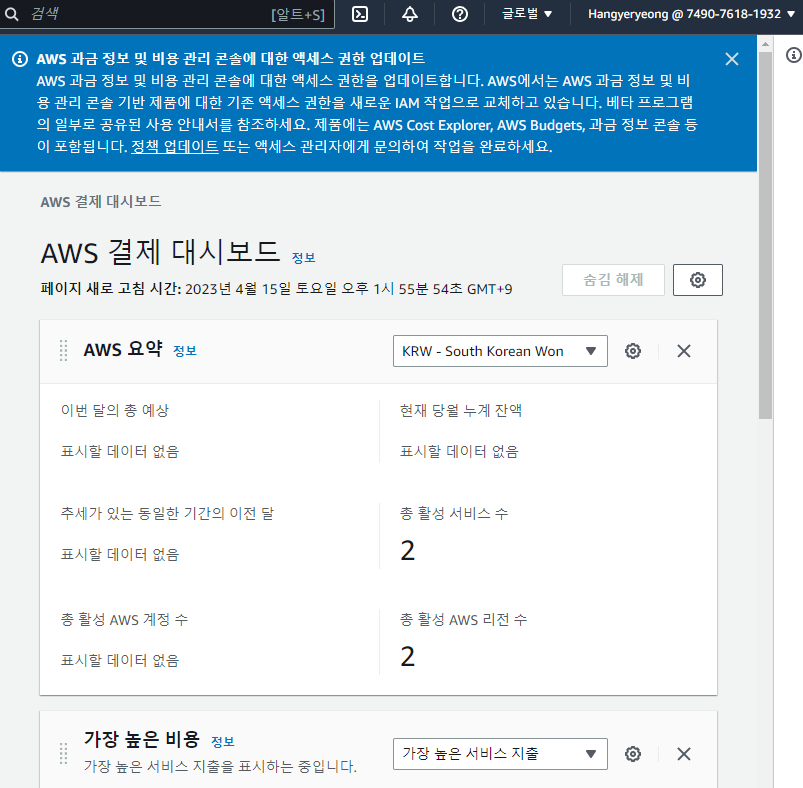Click the banner info circle icon

[20, 59]
